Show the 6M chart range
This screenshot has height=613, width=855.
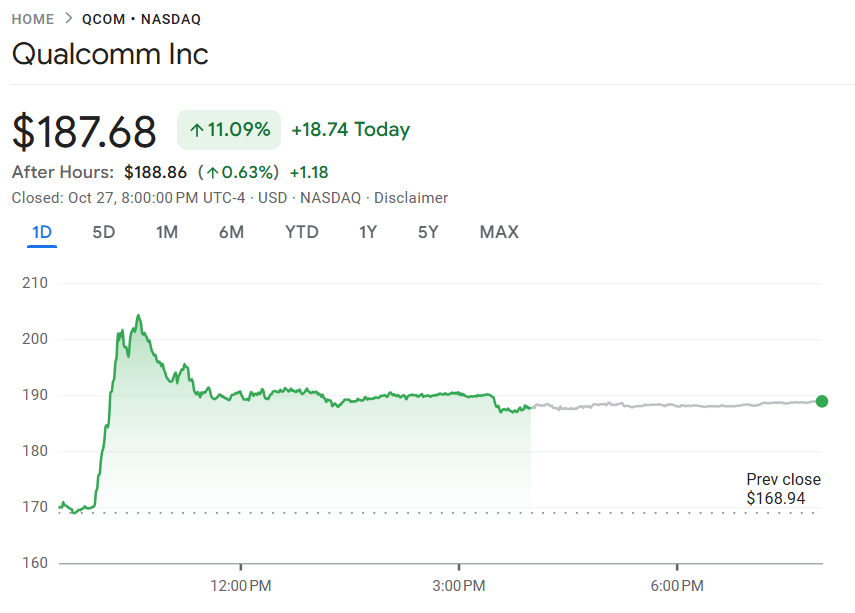(231, 232)
